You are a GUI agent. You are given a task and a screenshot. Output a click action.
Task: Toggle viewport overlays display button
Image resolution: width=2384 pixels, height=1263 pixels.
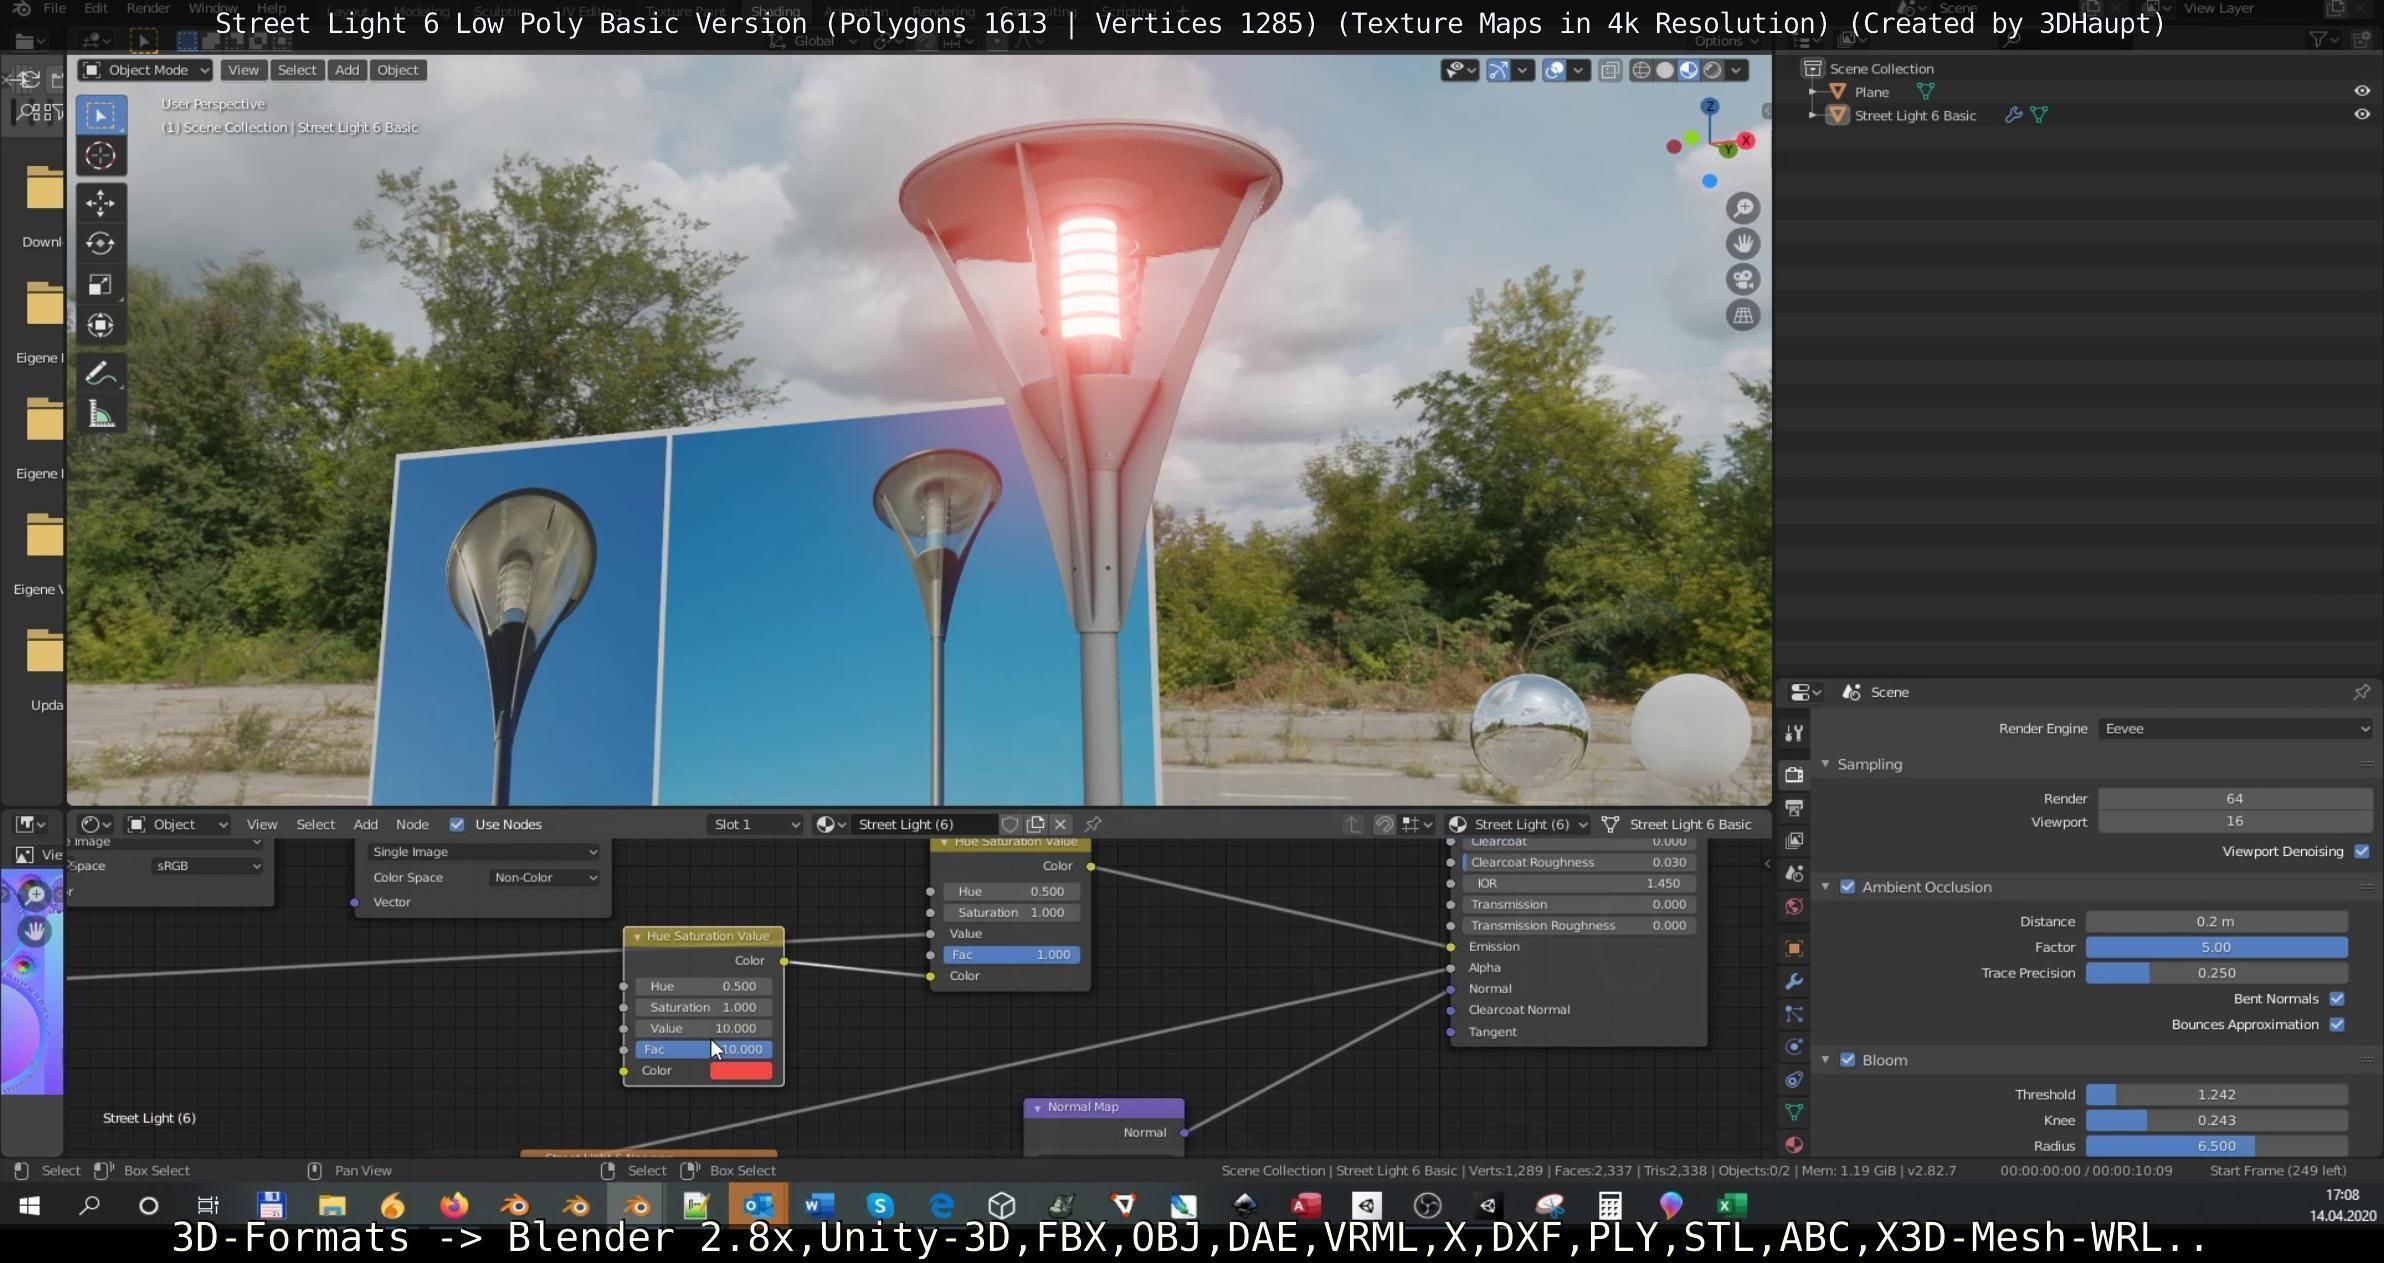[1554, 70]
